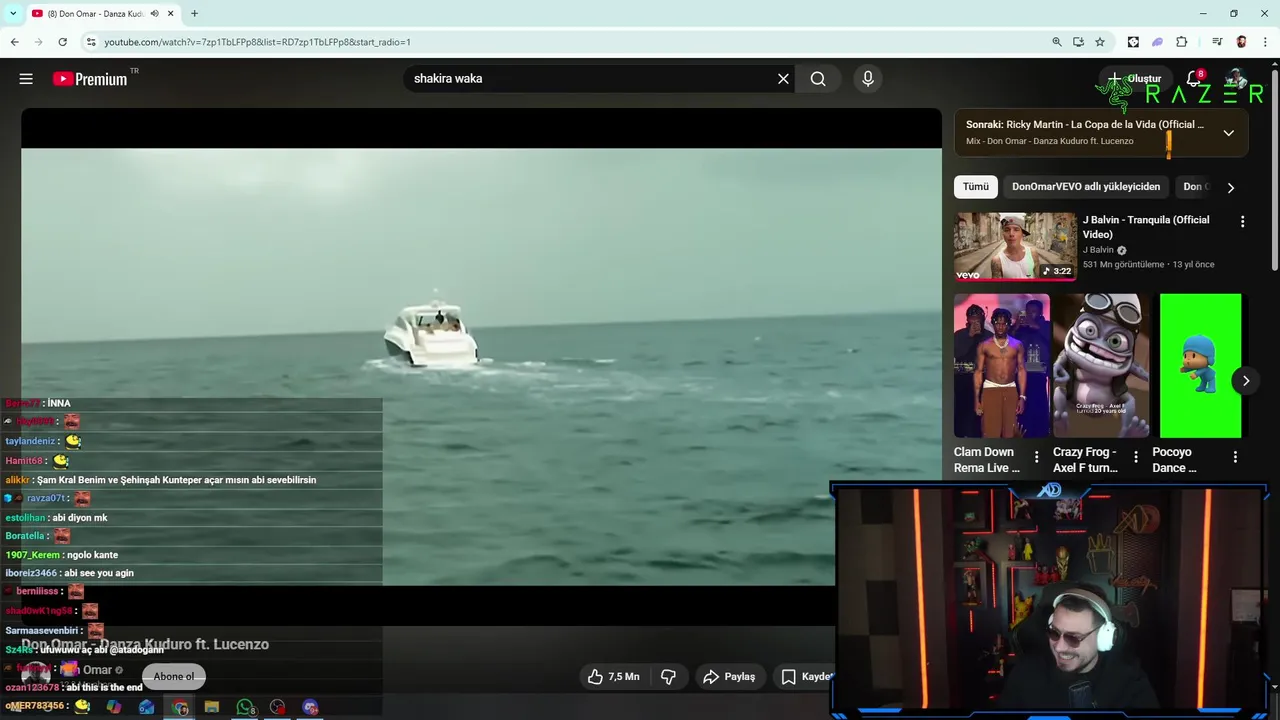Bookmark this page with the star icon
Viewport: 1280px width, 720px height.
(x=1100, y=42)
